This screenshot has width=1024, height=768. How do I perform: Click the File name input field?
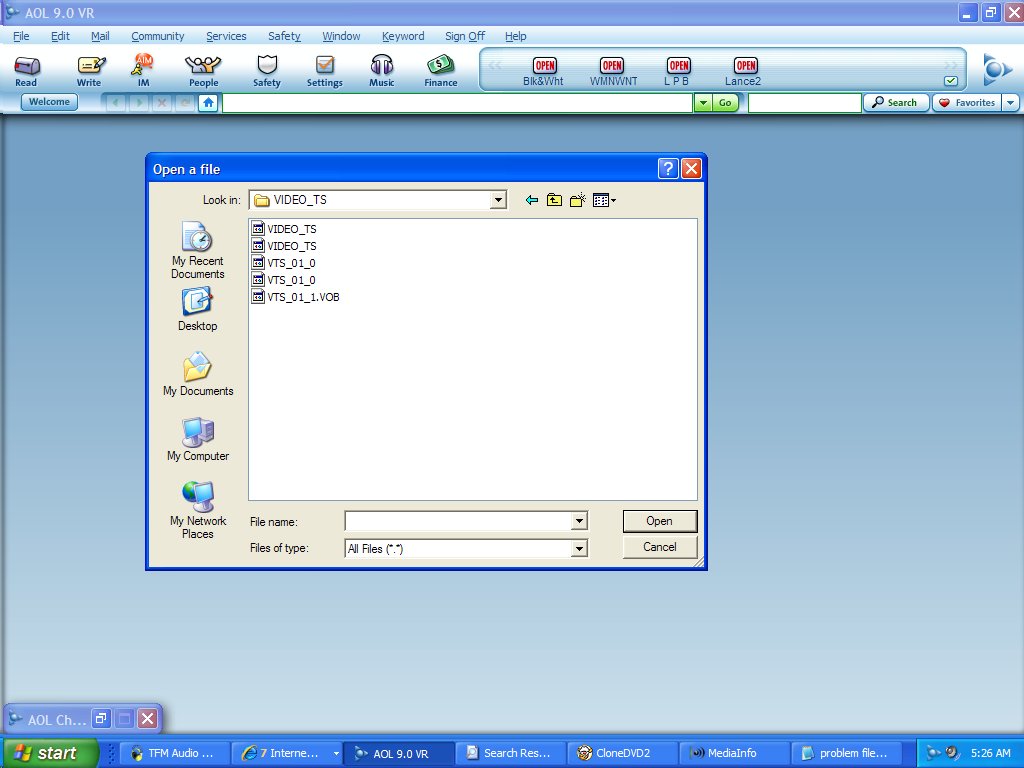[458, 521]
